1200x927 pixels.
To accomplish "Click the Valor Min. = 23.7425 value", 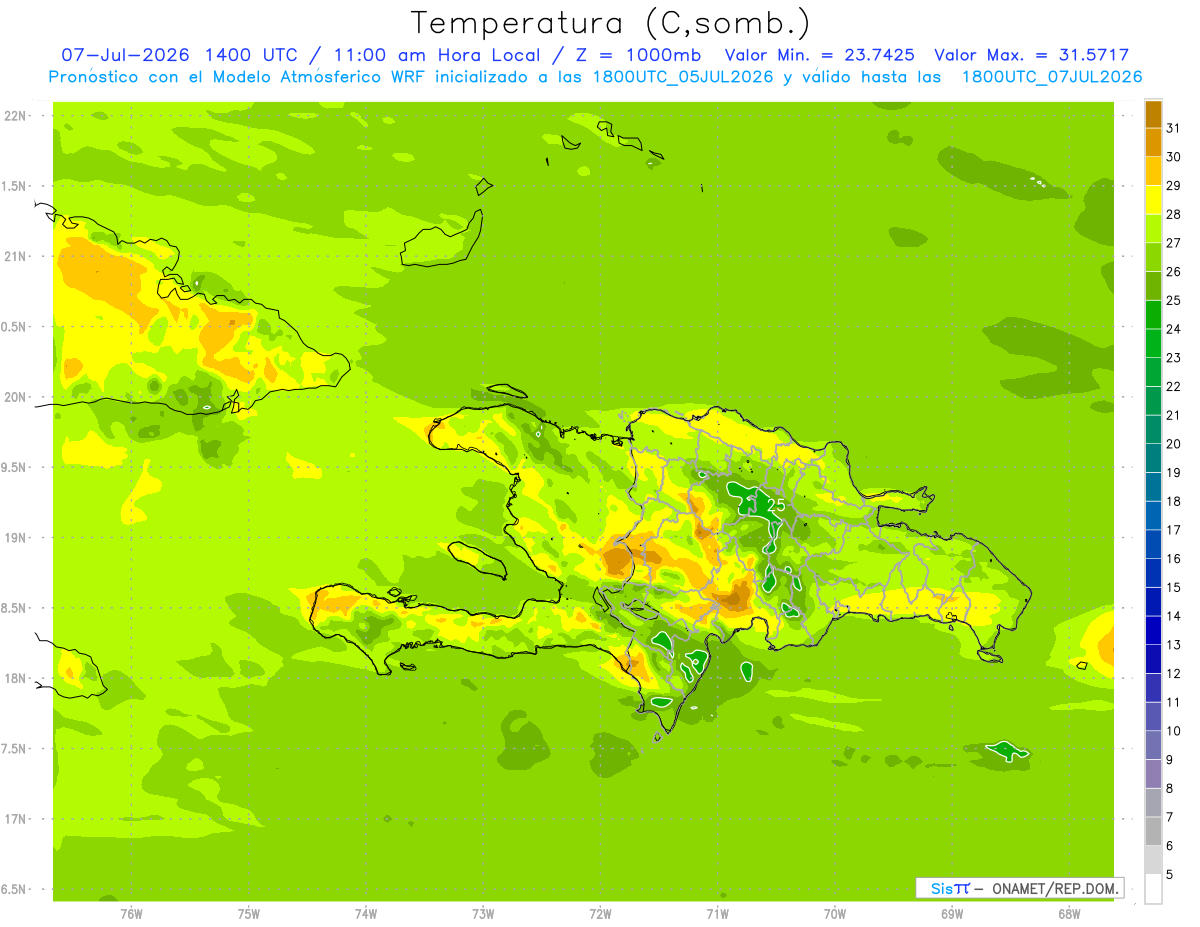I will coord(820,55).
